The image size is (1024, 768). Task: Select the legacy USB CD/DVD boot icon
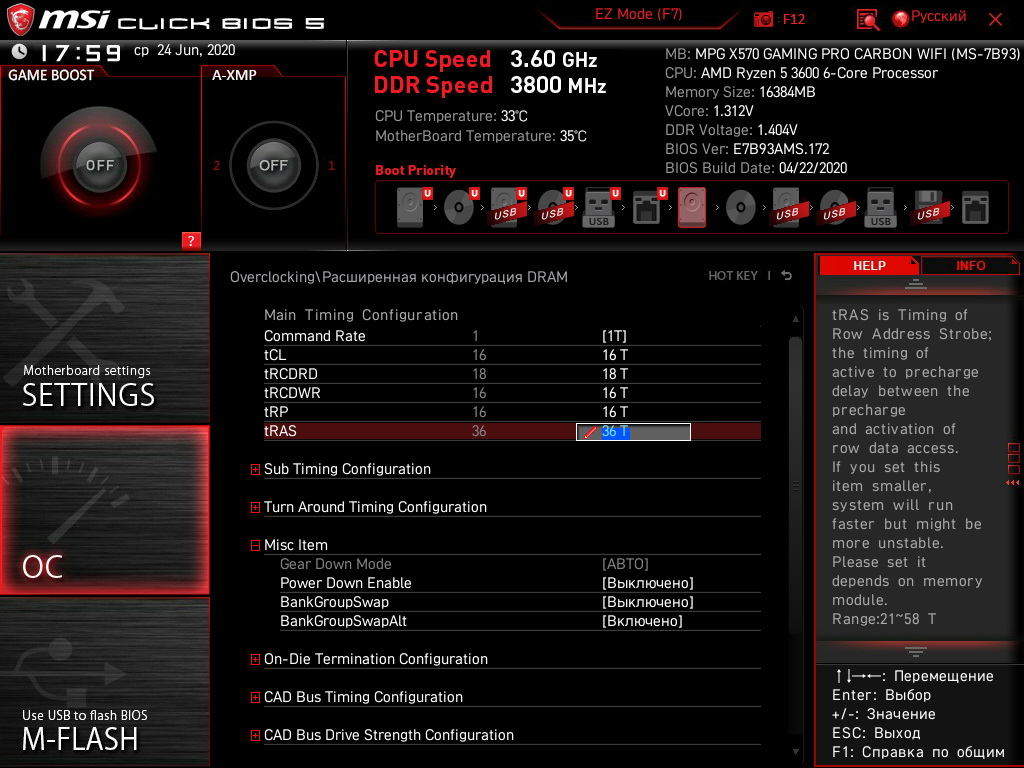[x=835, y=208]
